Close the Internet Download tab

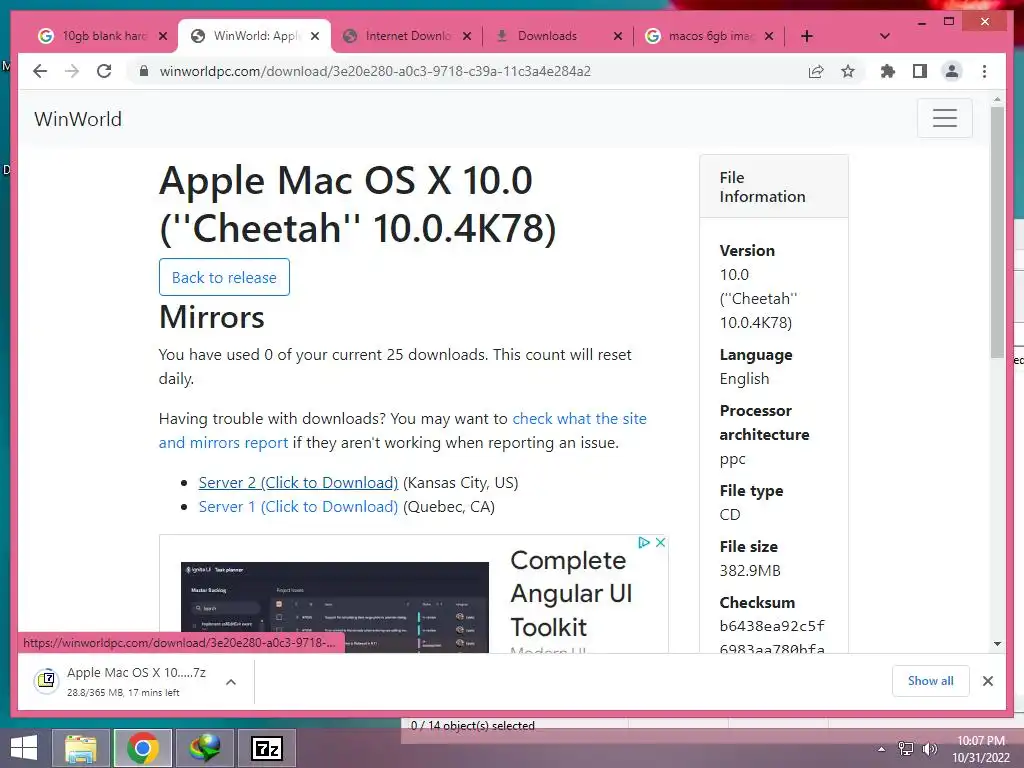466,36
